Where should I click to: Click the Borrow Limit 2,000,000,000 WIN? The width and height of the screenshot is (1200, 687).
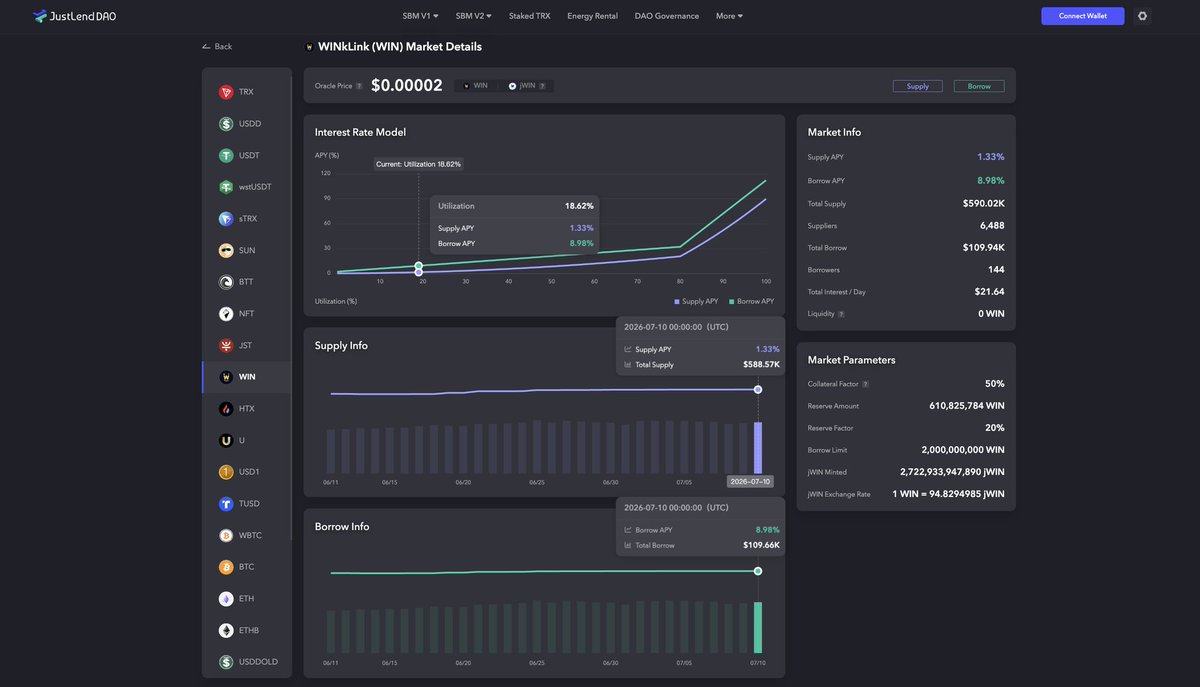963,450
